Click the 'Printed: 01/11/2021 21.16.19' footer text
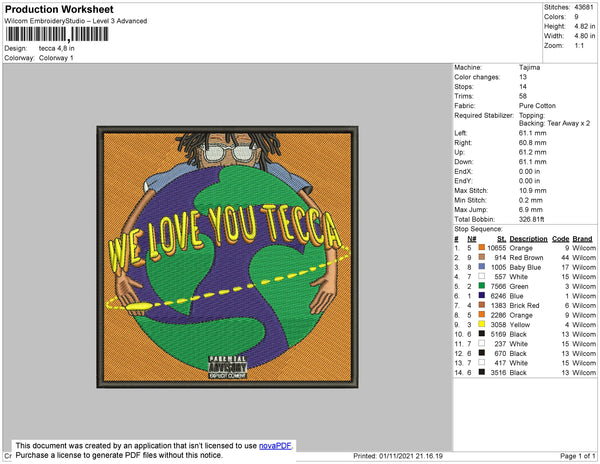Image resolution: width=600 pixels, height=464 pixels. coord(398,456)
